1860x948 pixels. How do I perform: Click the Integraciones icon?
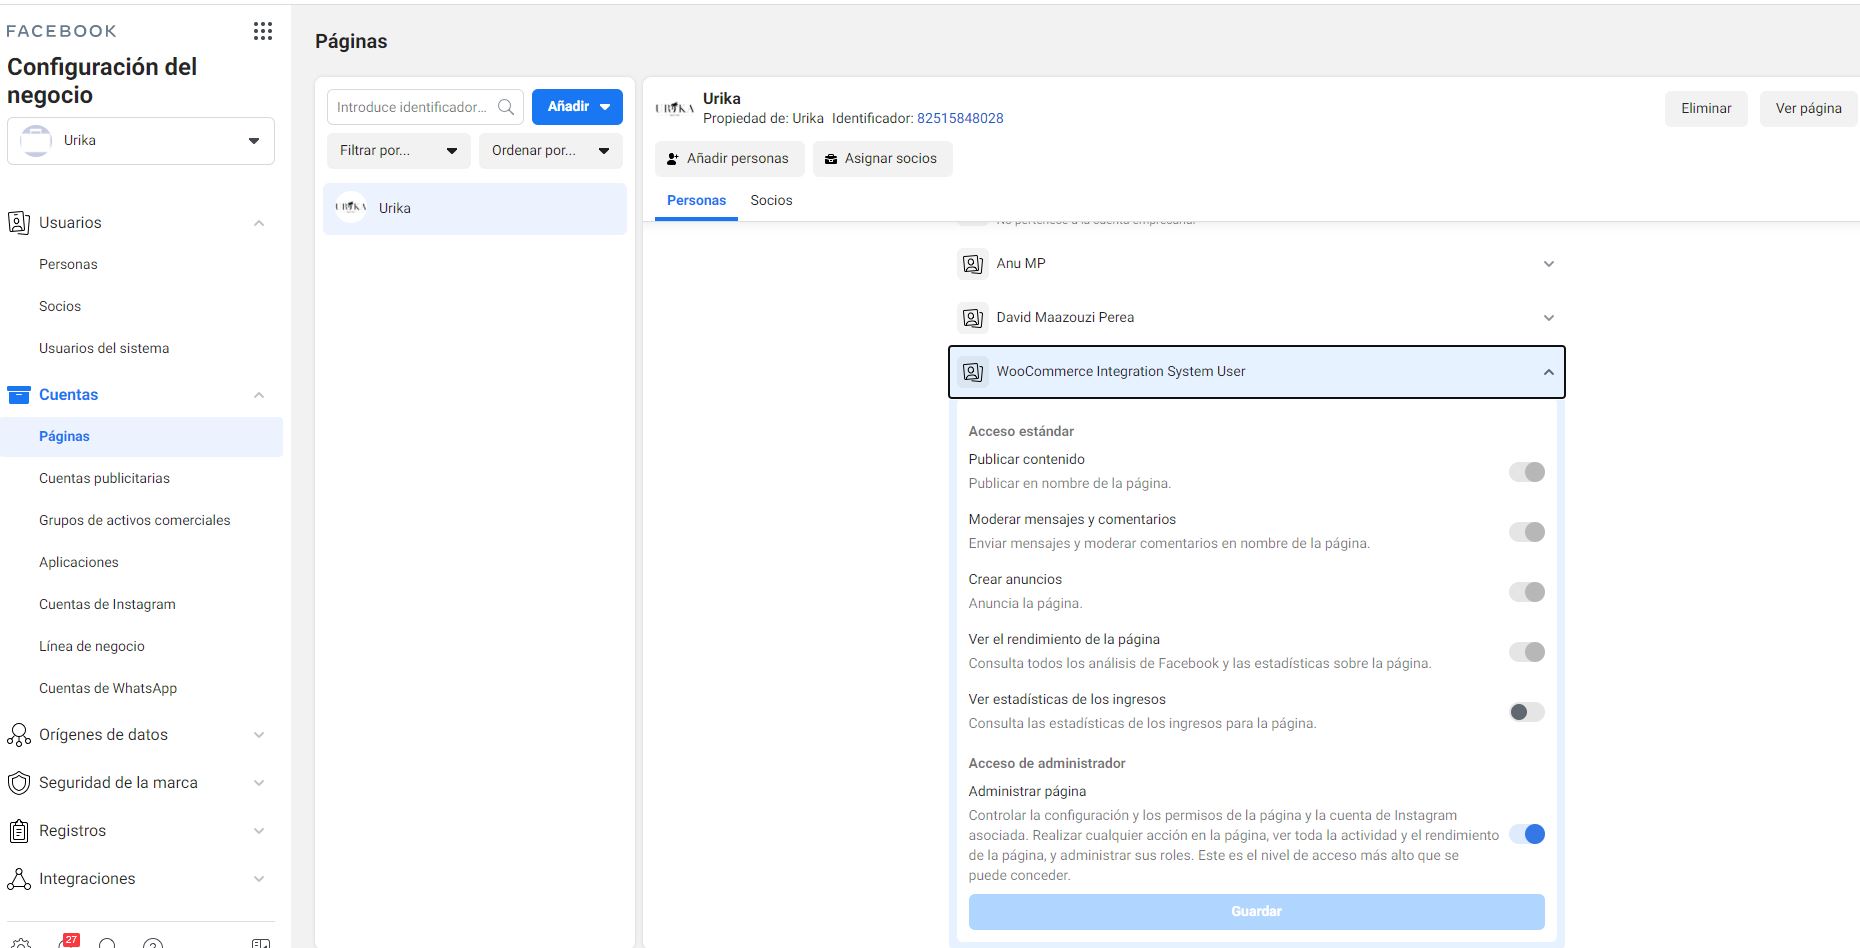(18, 879)
